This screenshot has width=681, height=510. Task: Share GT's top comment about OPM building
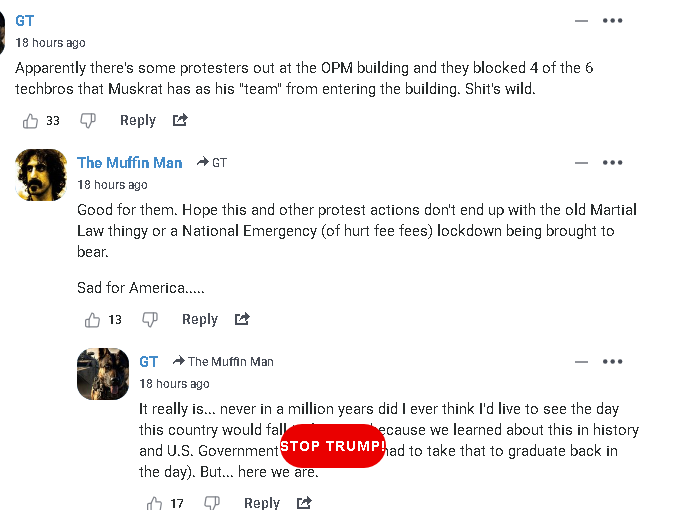click(x=180, y=121)
